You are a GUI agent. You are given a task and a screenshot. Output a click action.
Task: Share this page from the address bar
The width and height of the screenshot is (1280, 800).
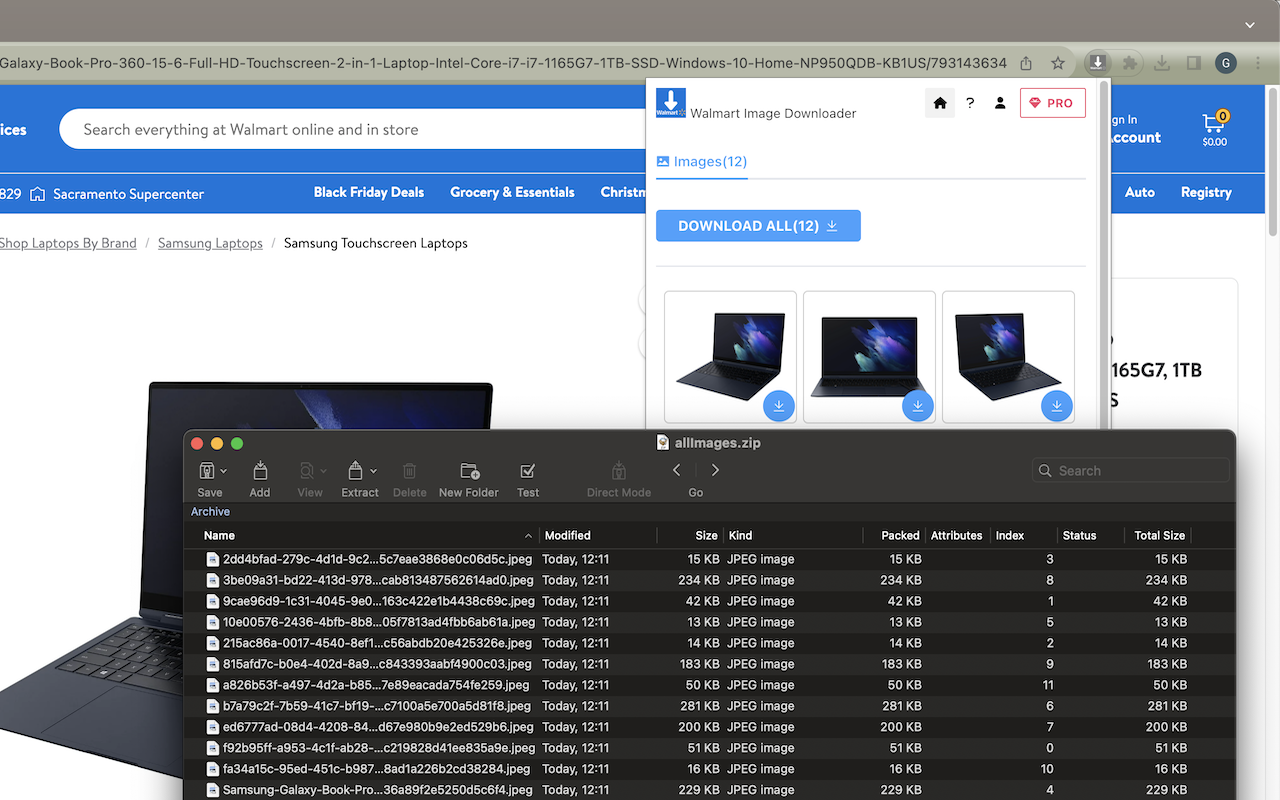click(1026, 63)
